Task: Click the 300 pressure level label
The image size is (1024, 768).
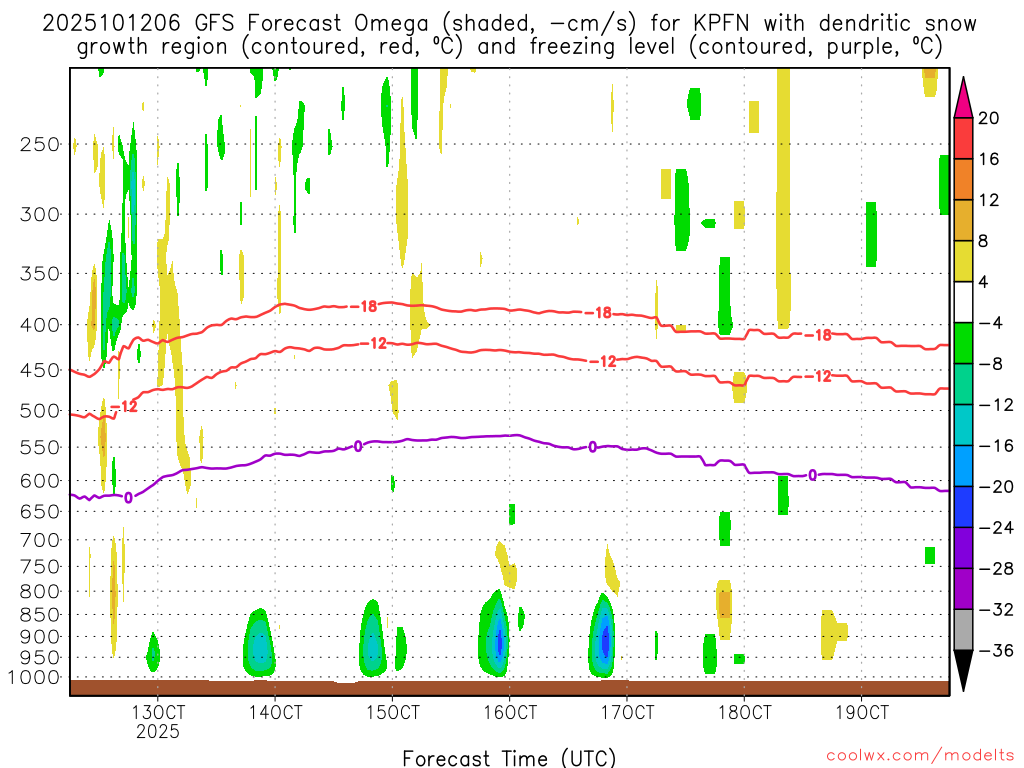Action: pos(40,214)
